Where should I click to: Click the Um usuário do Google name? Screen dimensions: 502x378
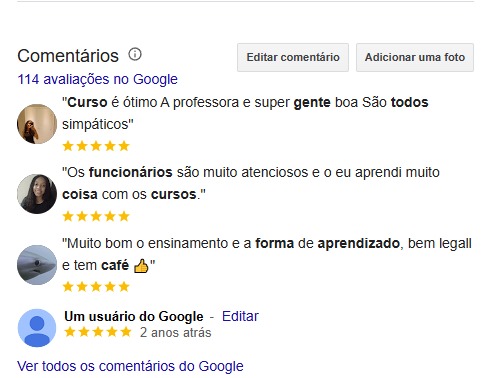click(x=134, y=316)
